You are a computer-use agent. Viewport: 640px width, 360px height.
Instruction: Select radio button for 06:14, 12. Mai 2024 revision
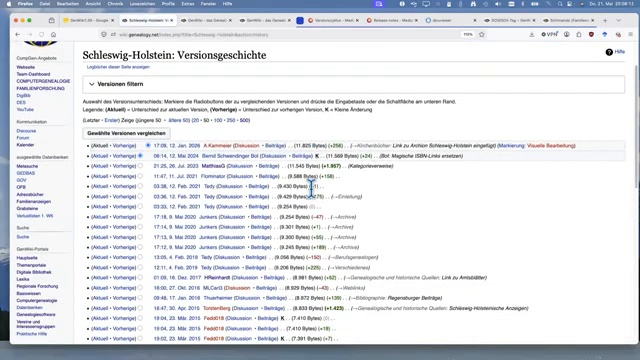click(x=140, y=156)
